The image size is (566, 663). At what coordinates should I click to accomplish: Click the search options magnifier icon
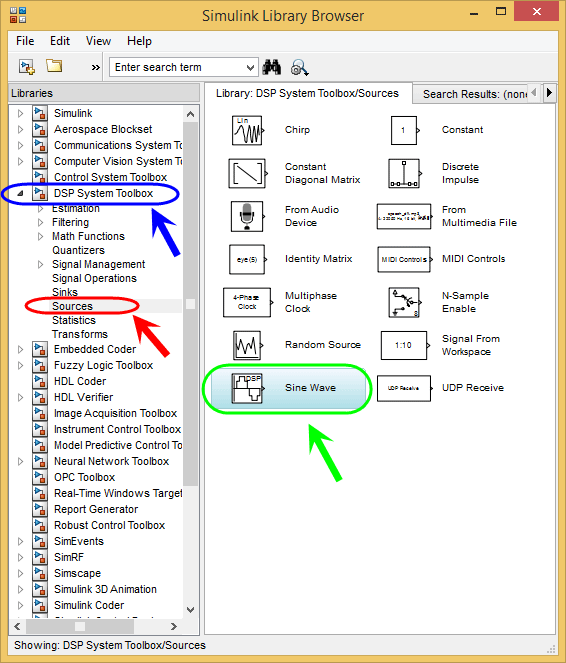click(x=299, y=68)
